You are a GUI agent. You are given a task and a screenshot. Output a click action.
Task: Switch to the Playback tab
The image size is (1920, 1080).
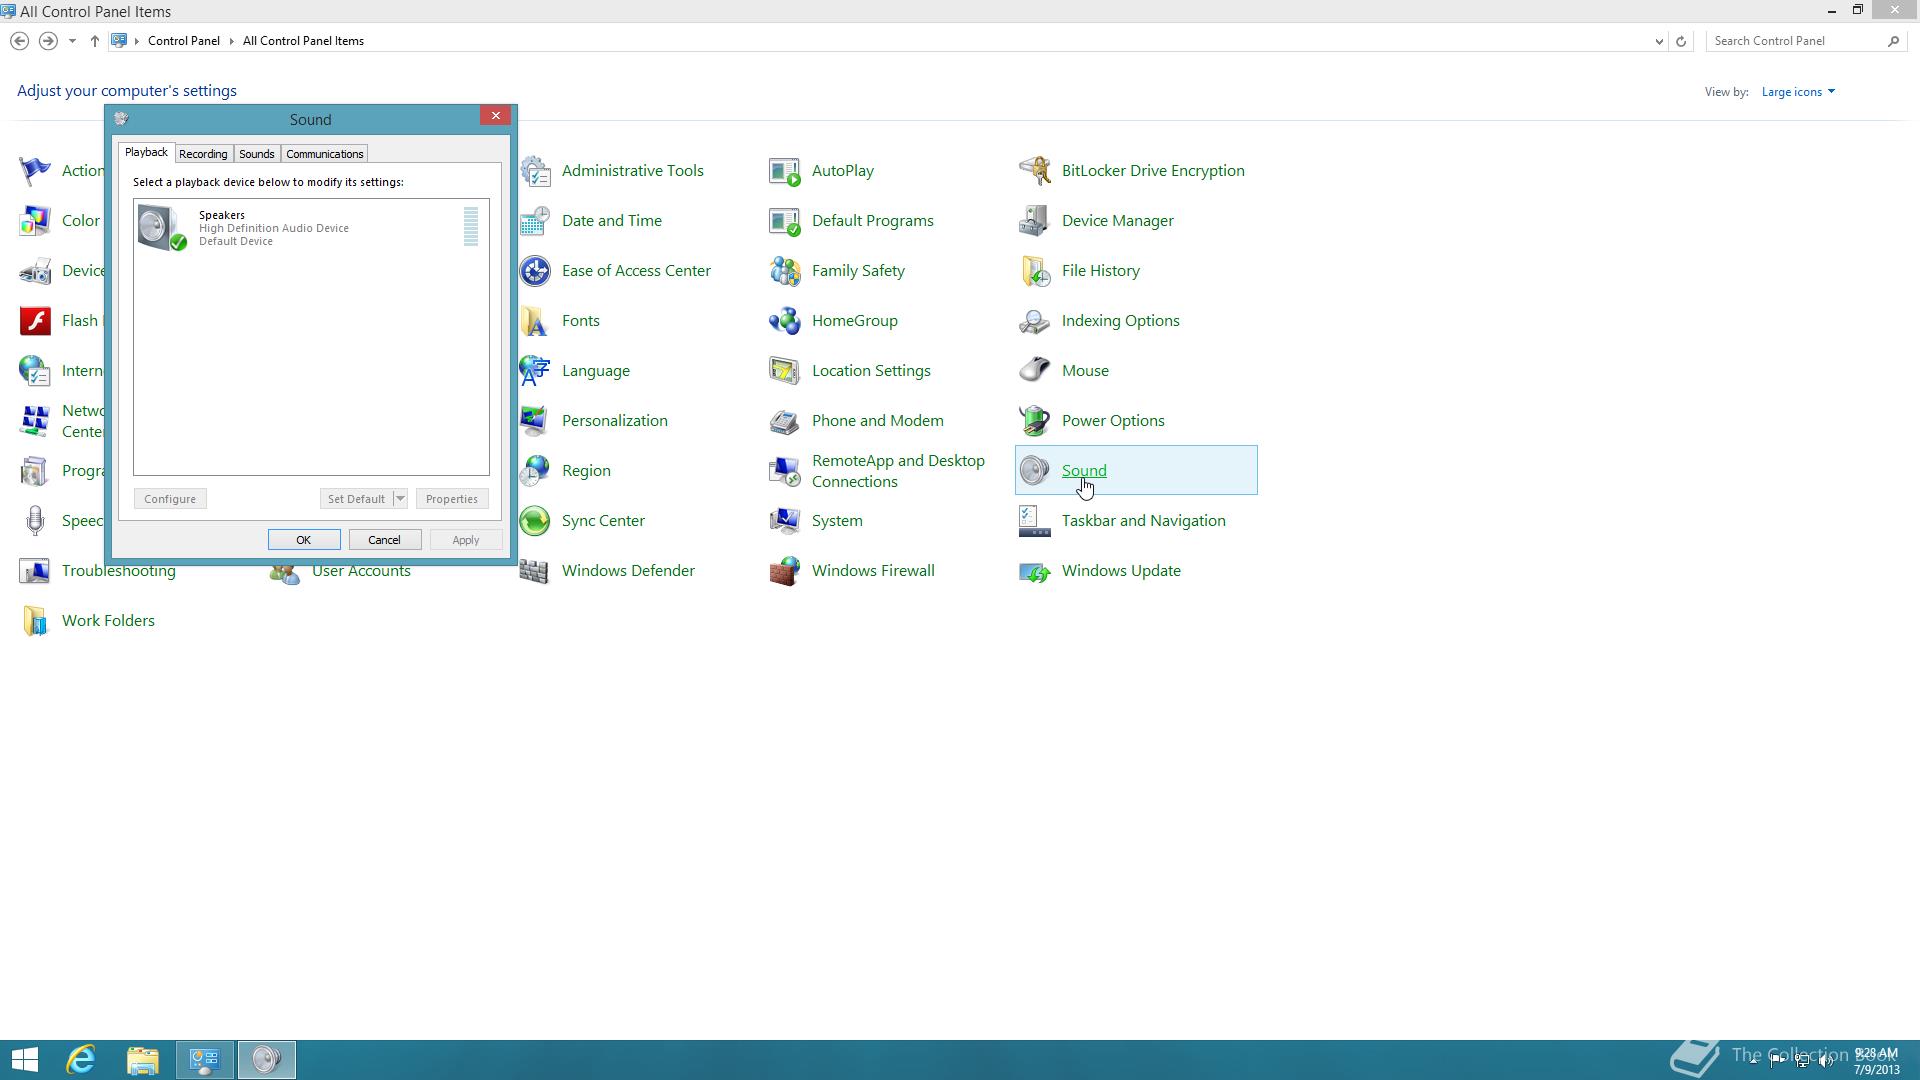click(146, 152)
